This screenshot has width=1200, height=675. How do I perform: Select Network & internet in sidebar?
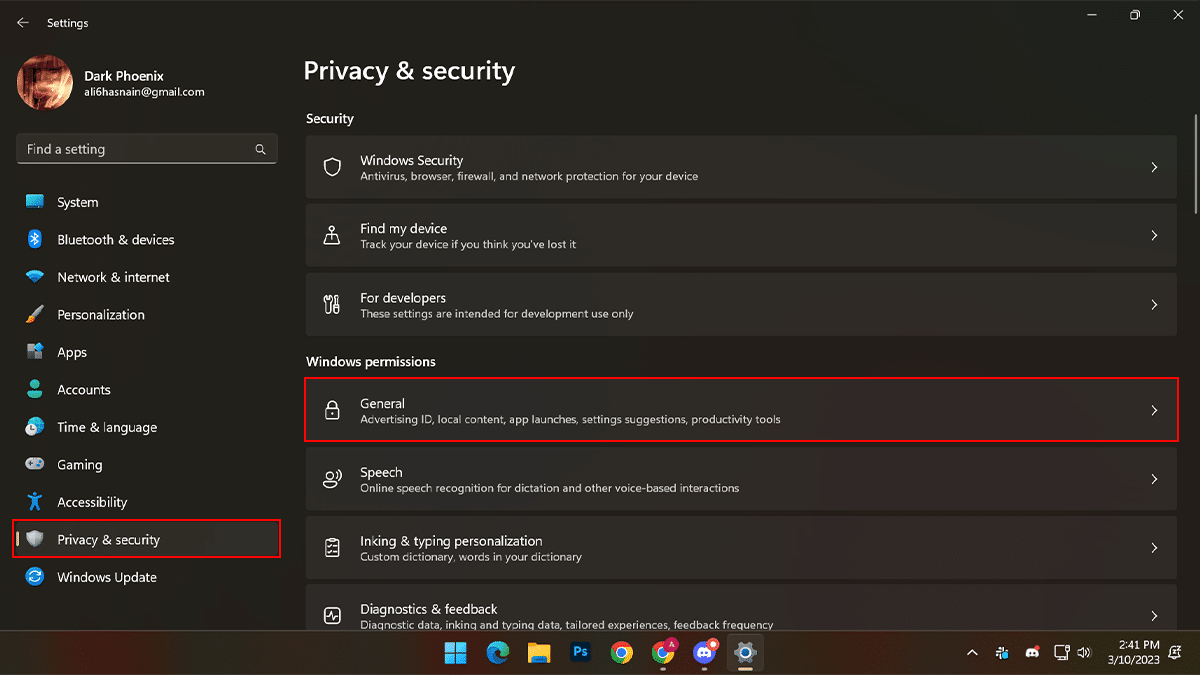coord(113,277)
